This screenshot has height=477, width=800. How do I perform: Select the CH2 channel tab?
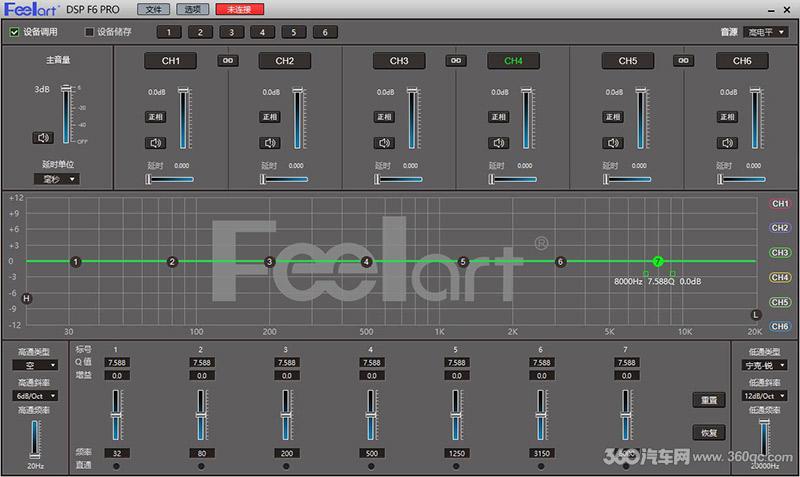pos(285,61)
